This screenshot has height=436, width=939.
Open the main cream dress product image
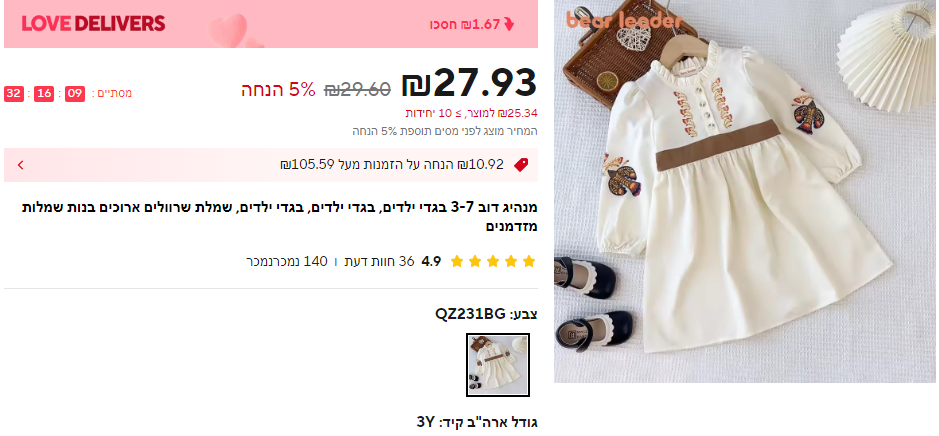coord(745,192)
